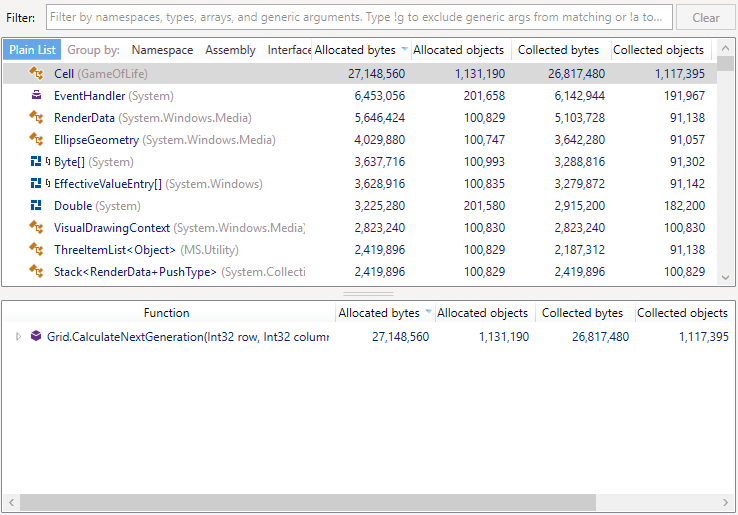The width and height of the screenshot is (738, 515).
Task: Select the Double (System) type name
Action: 97,206
